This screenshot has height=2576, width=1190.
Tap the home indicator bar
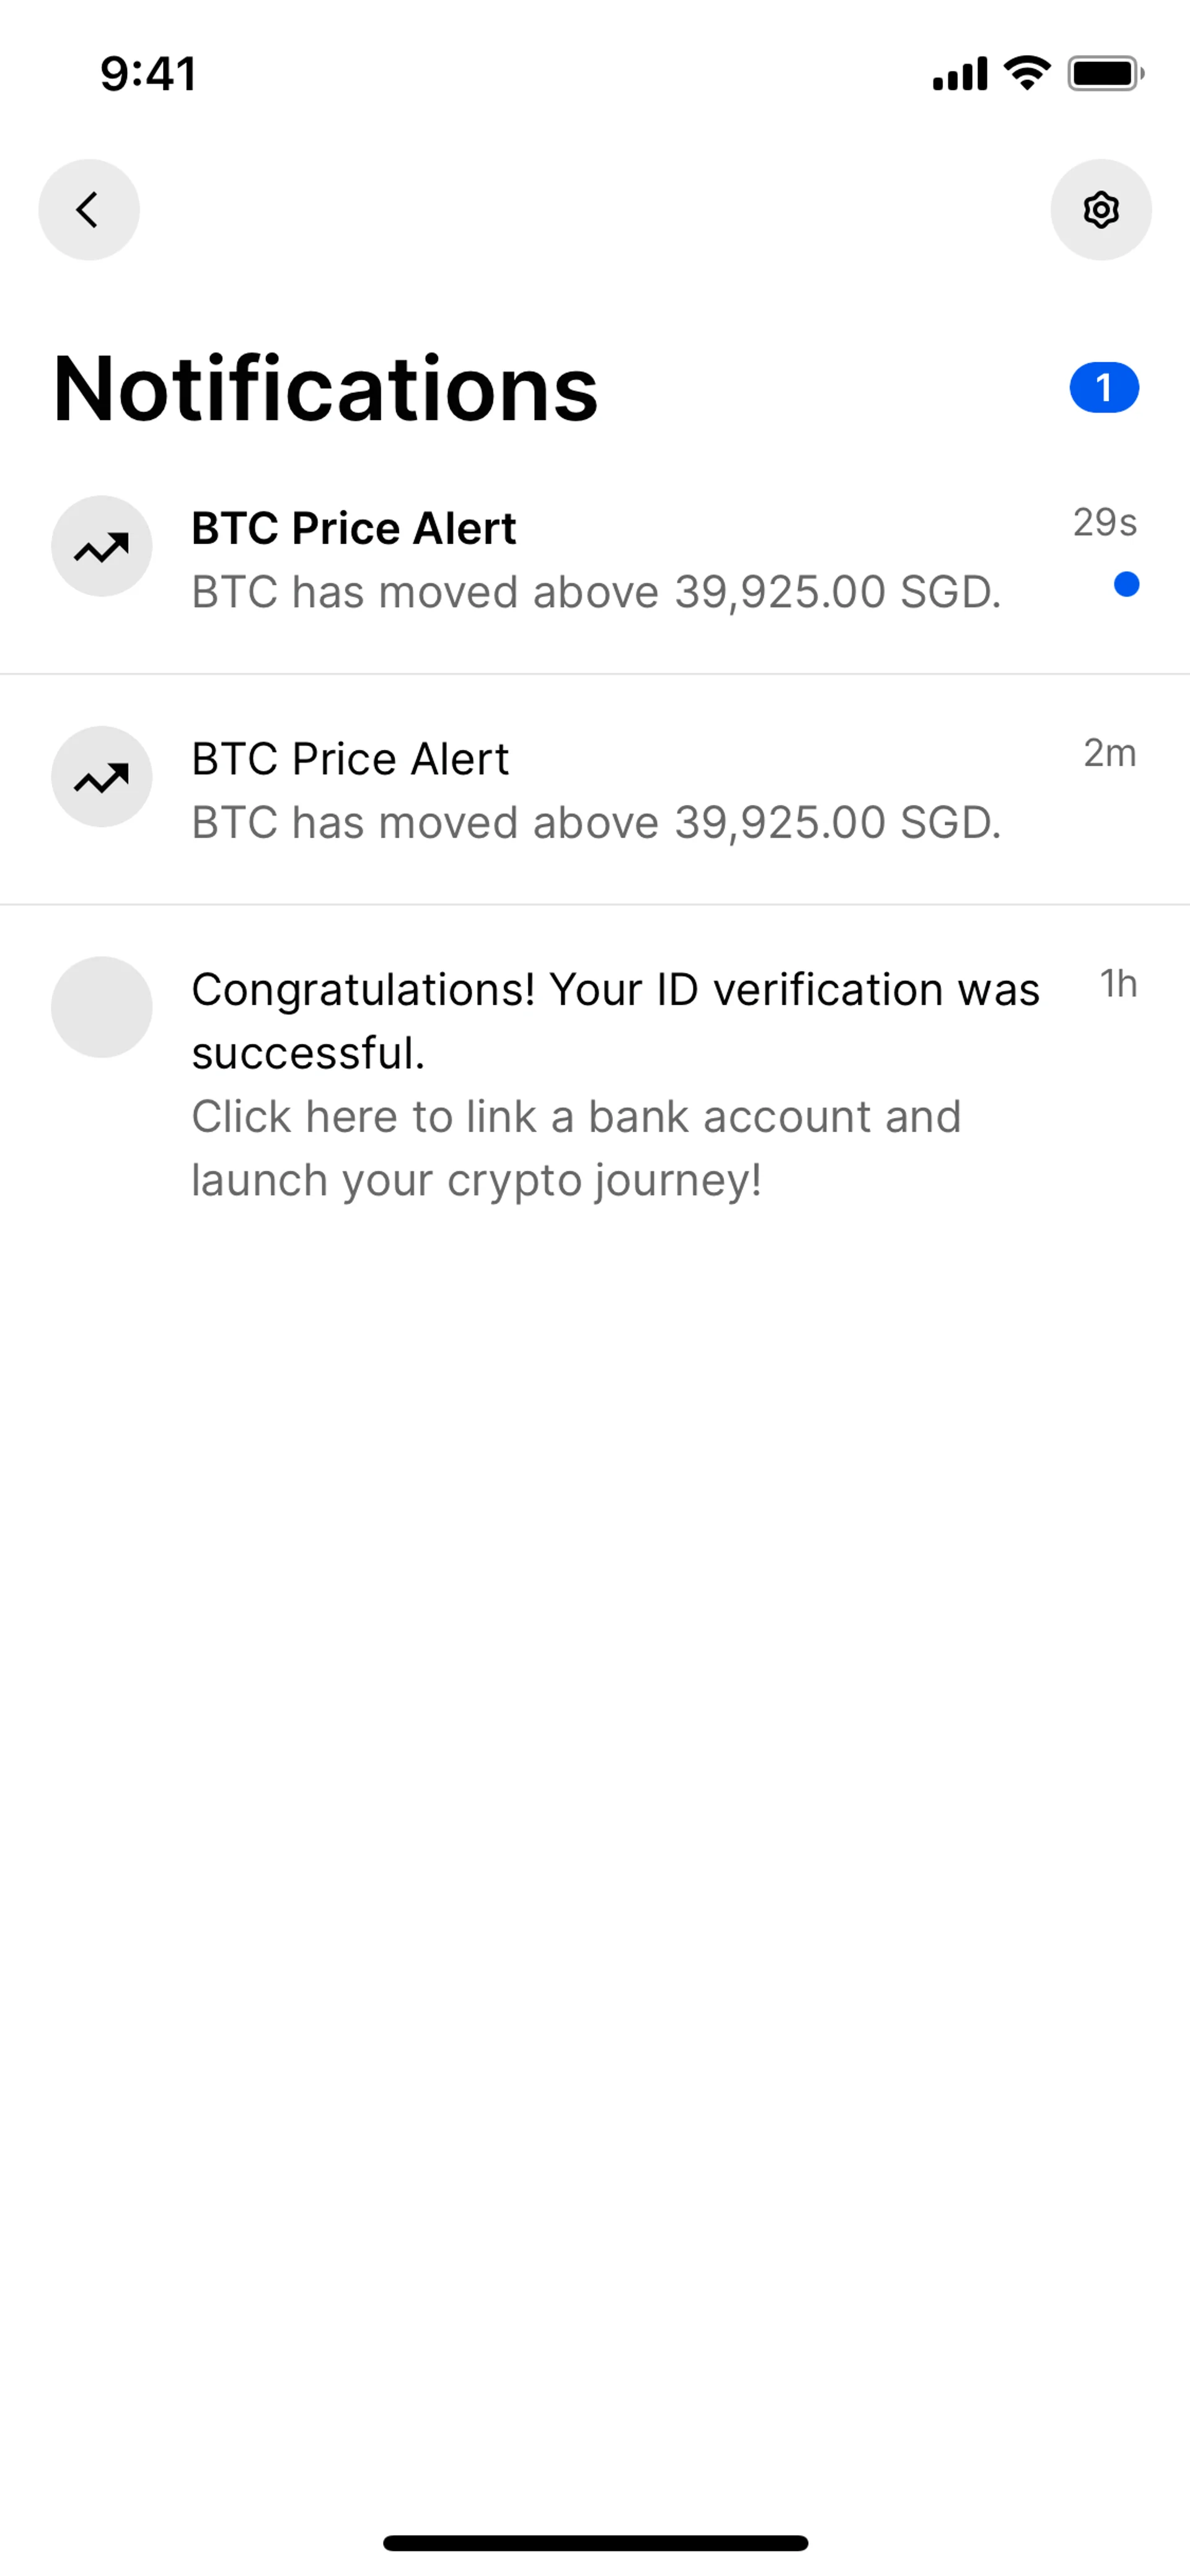click(x=595, y=2542)
